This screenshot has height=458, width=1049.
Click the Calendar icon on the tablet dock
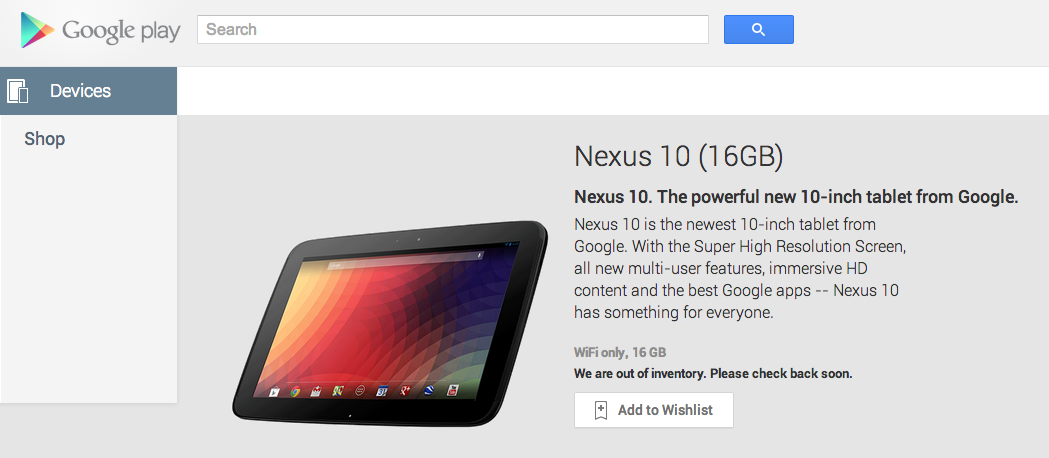coord(382,390)
